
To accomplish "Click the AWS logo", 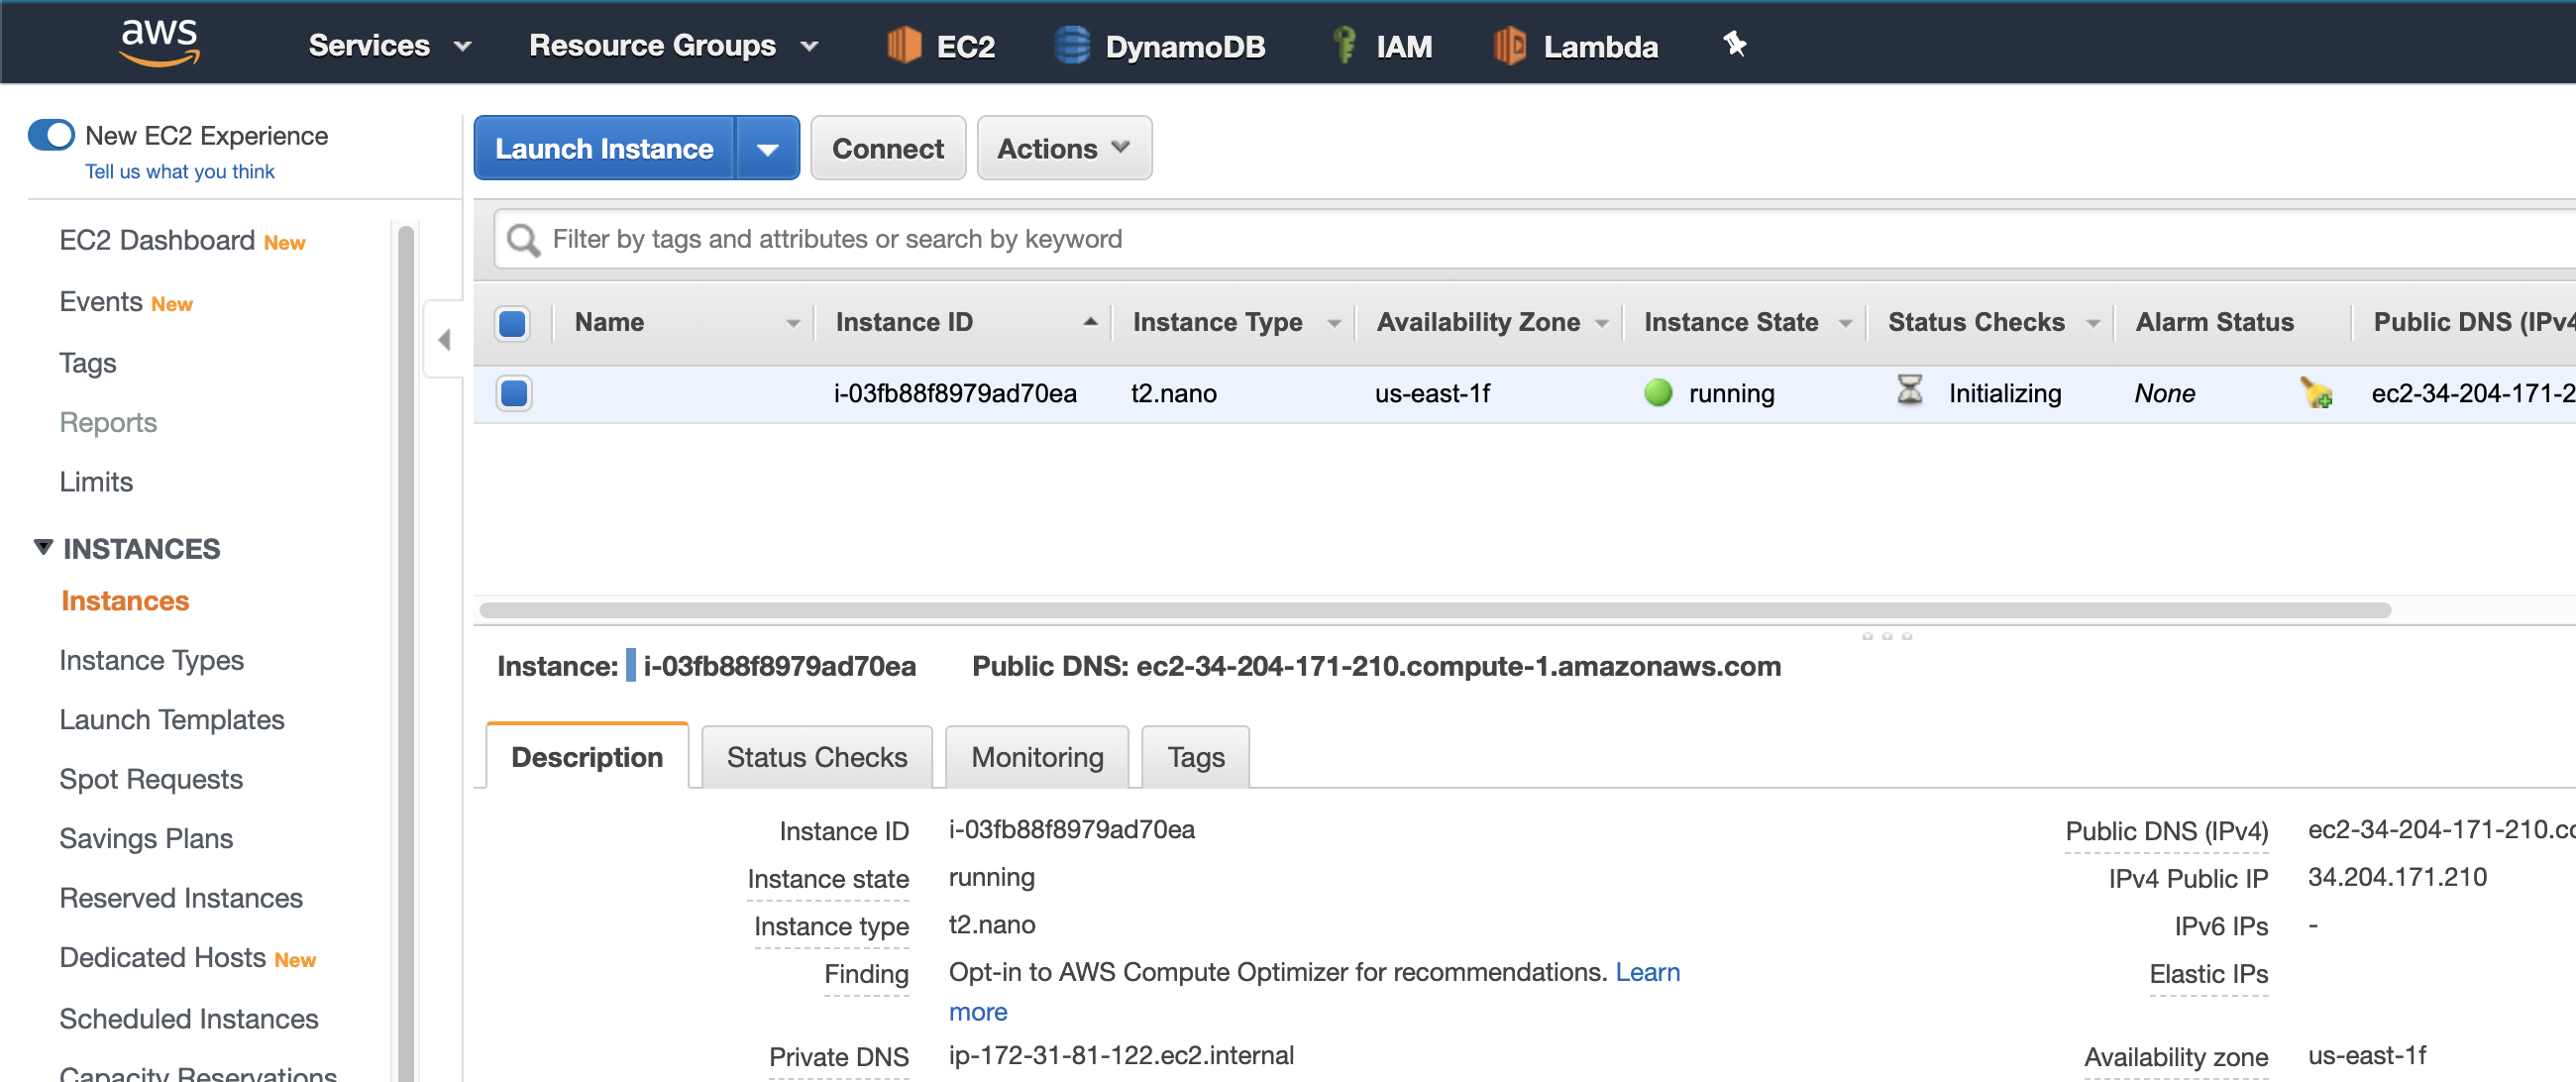I will pyautogui.click(x=159, y=43).
